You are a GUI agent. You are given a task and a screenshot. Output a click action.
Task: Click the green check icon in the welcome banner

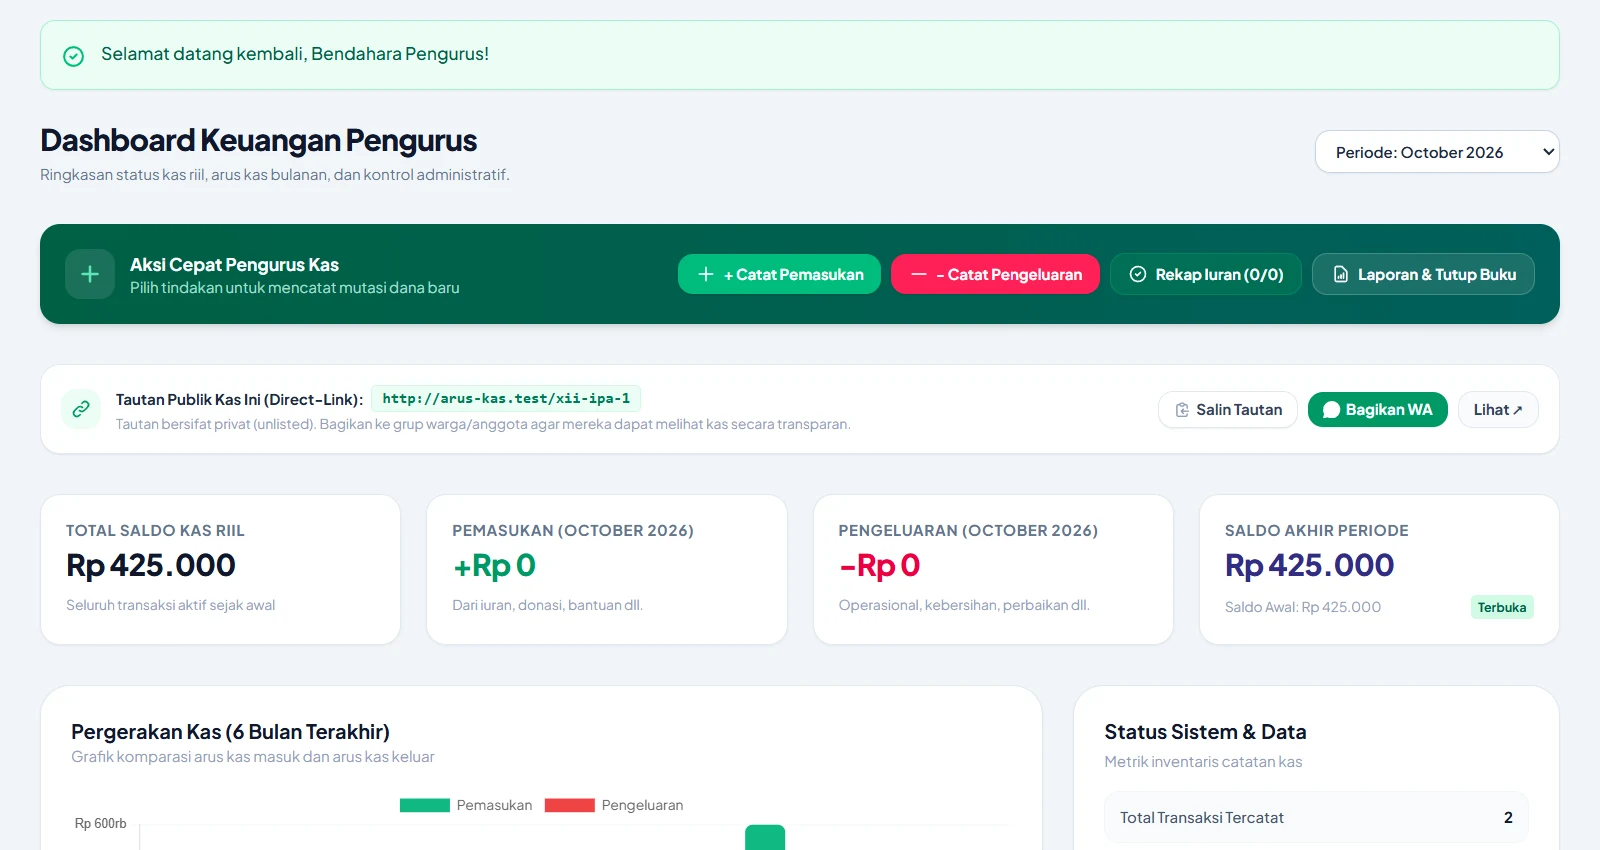coord(74,56)
